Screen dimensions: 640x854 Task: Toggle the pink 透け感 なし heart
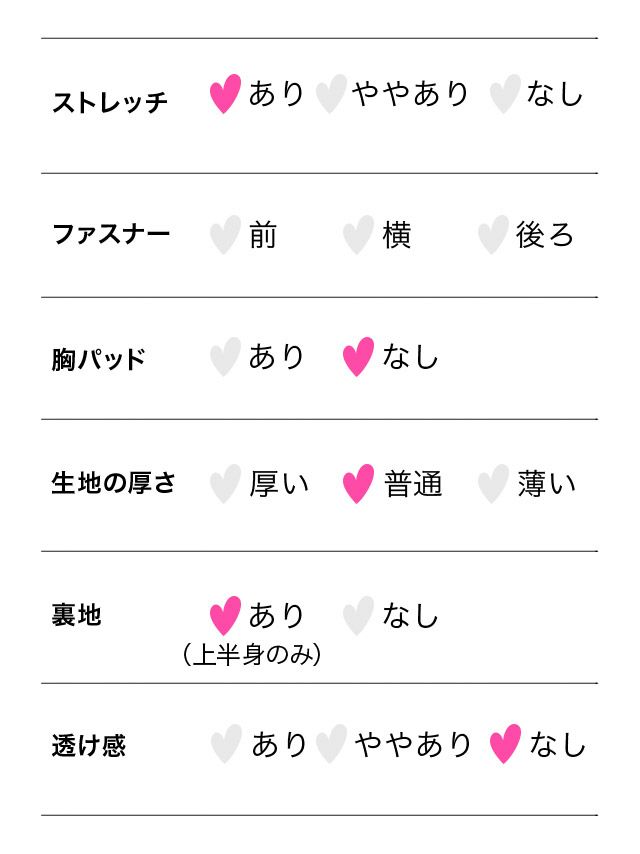pos(505,745)
